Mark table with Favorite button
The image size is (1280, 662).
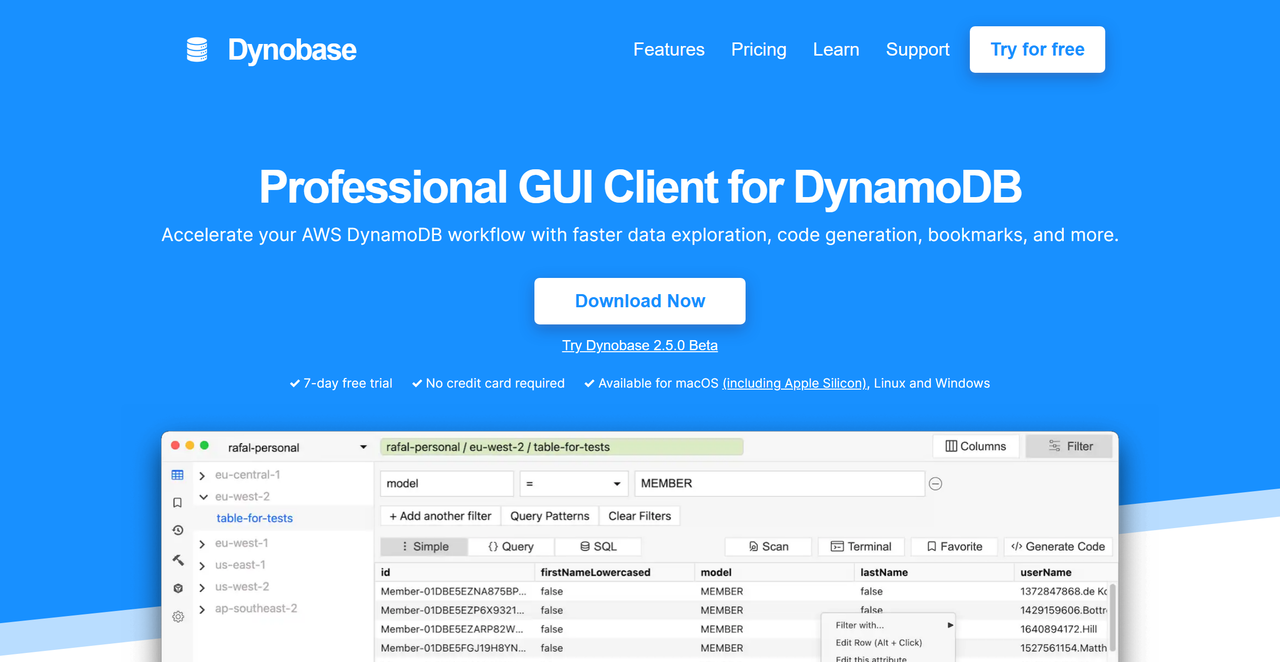click(x=954, y=547)
